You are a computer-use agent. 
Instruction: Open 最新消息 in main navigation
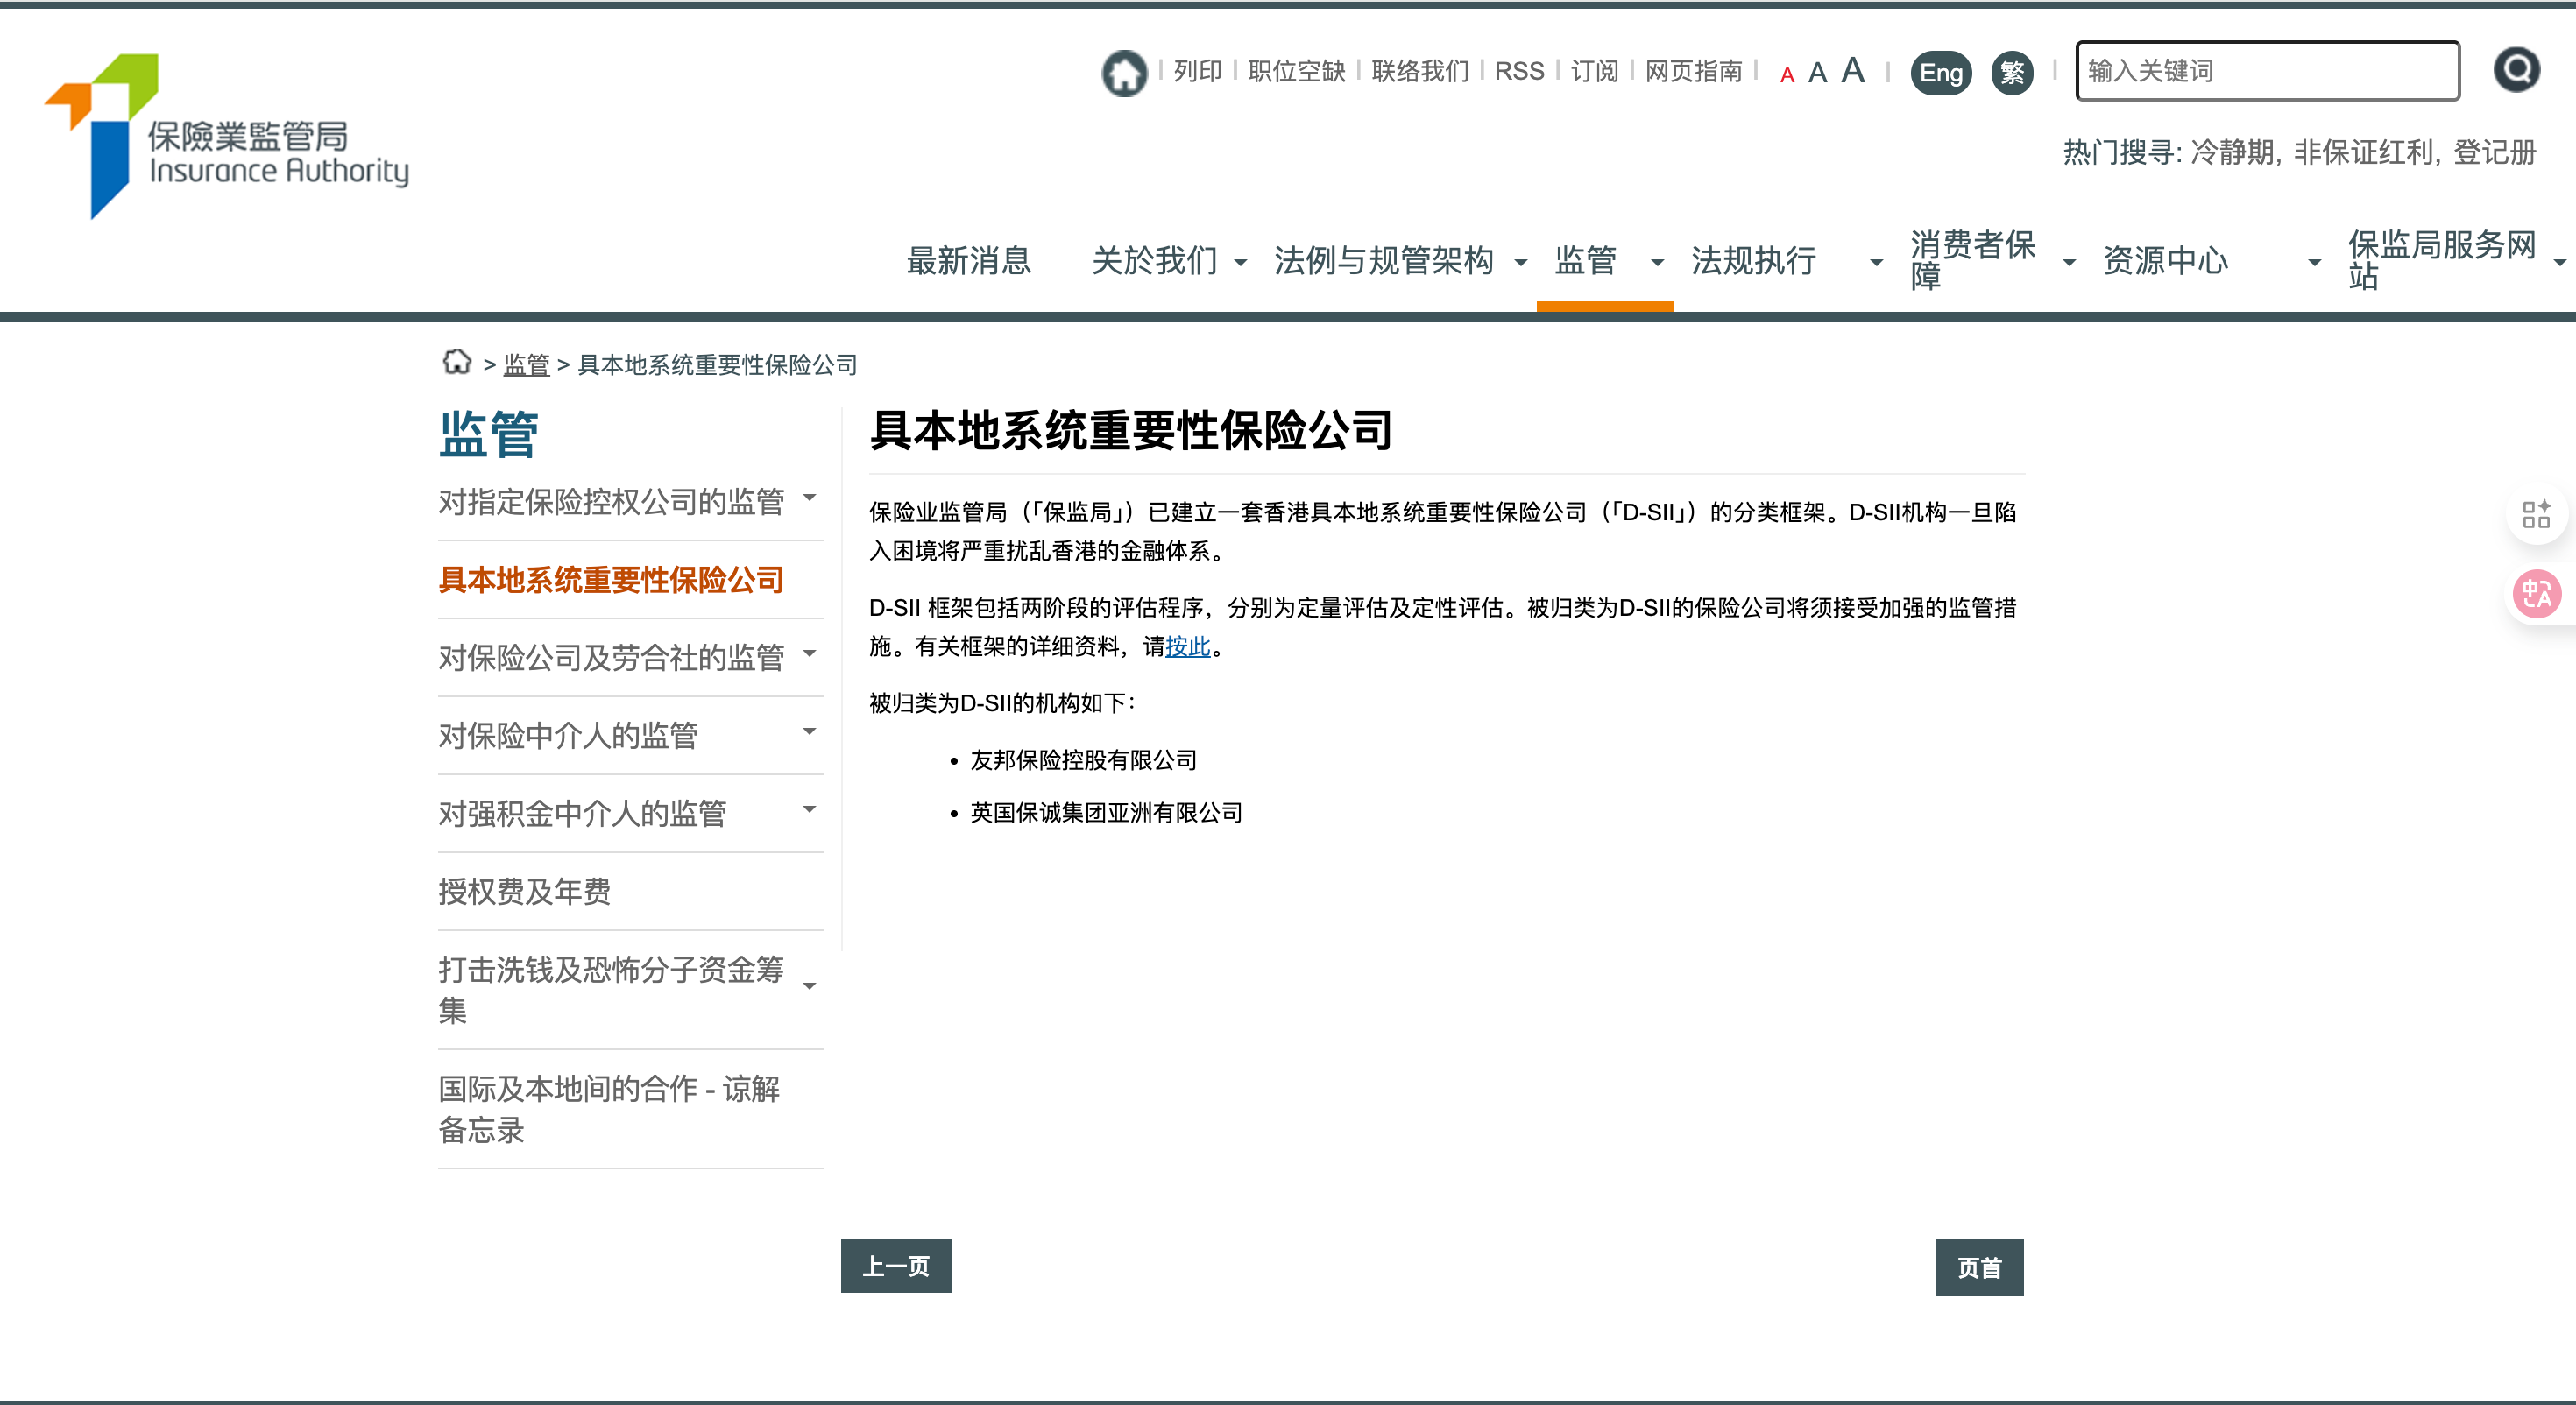coord(968,261)
